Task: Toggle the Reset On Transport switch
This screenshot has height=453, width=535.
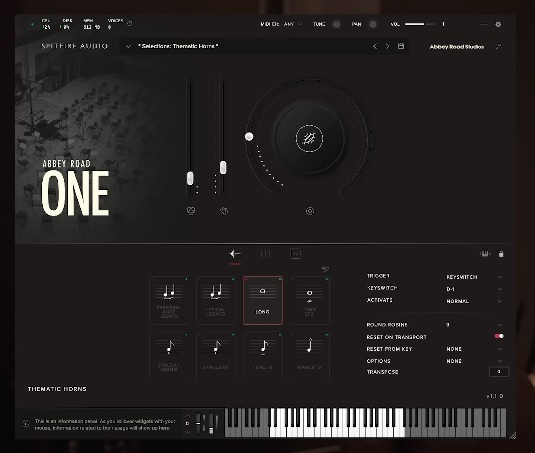Action: tap(499, 336)
